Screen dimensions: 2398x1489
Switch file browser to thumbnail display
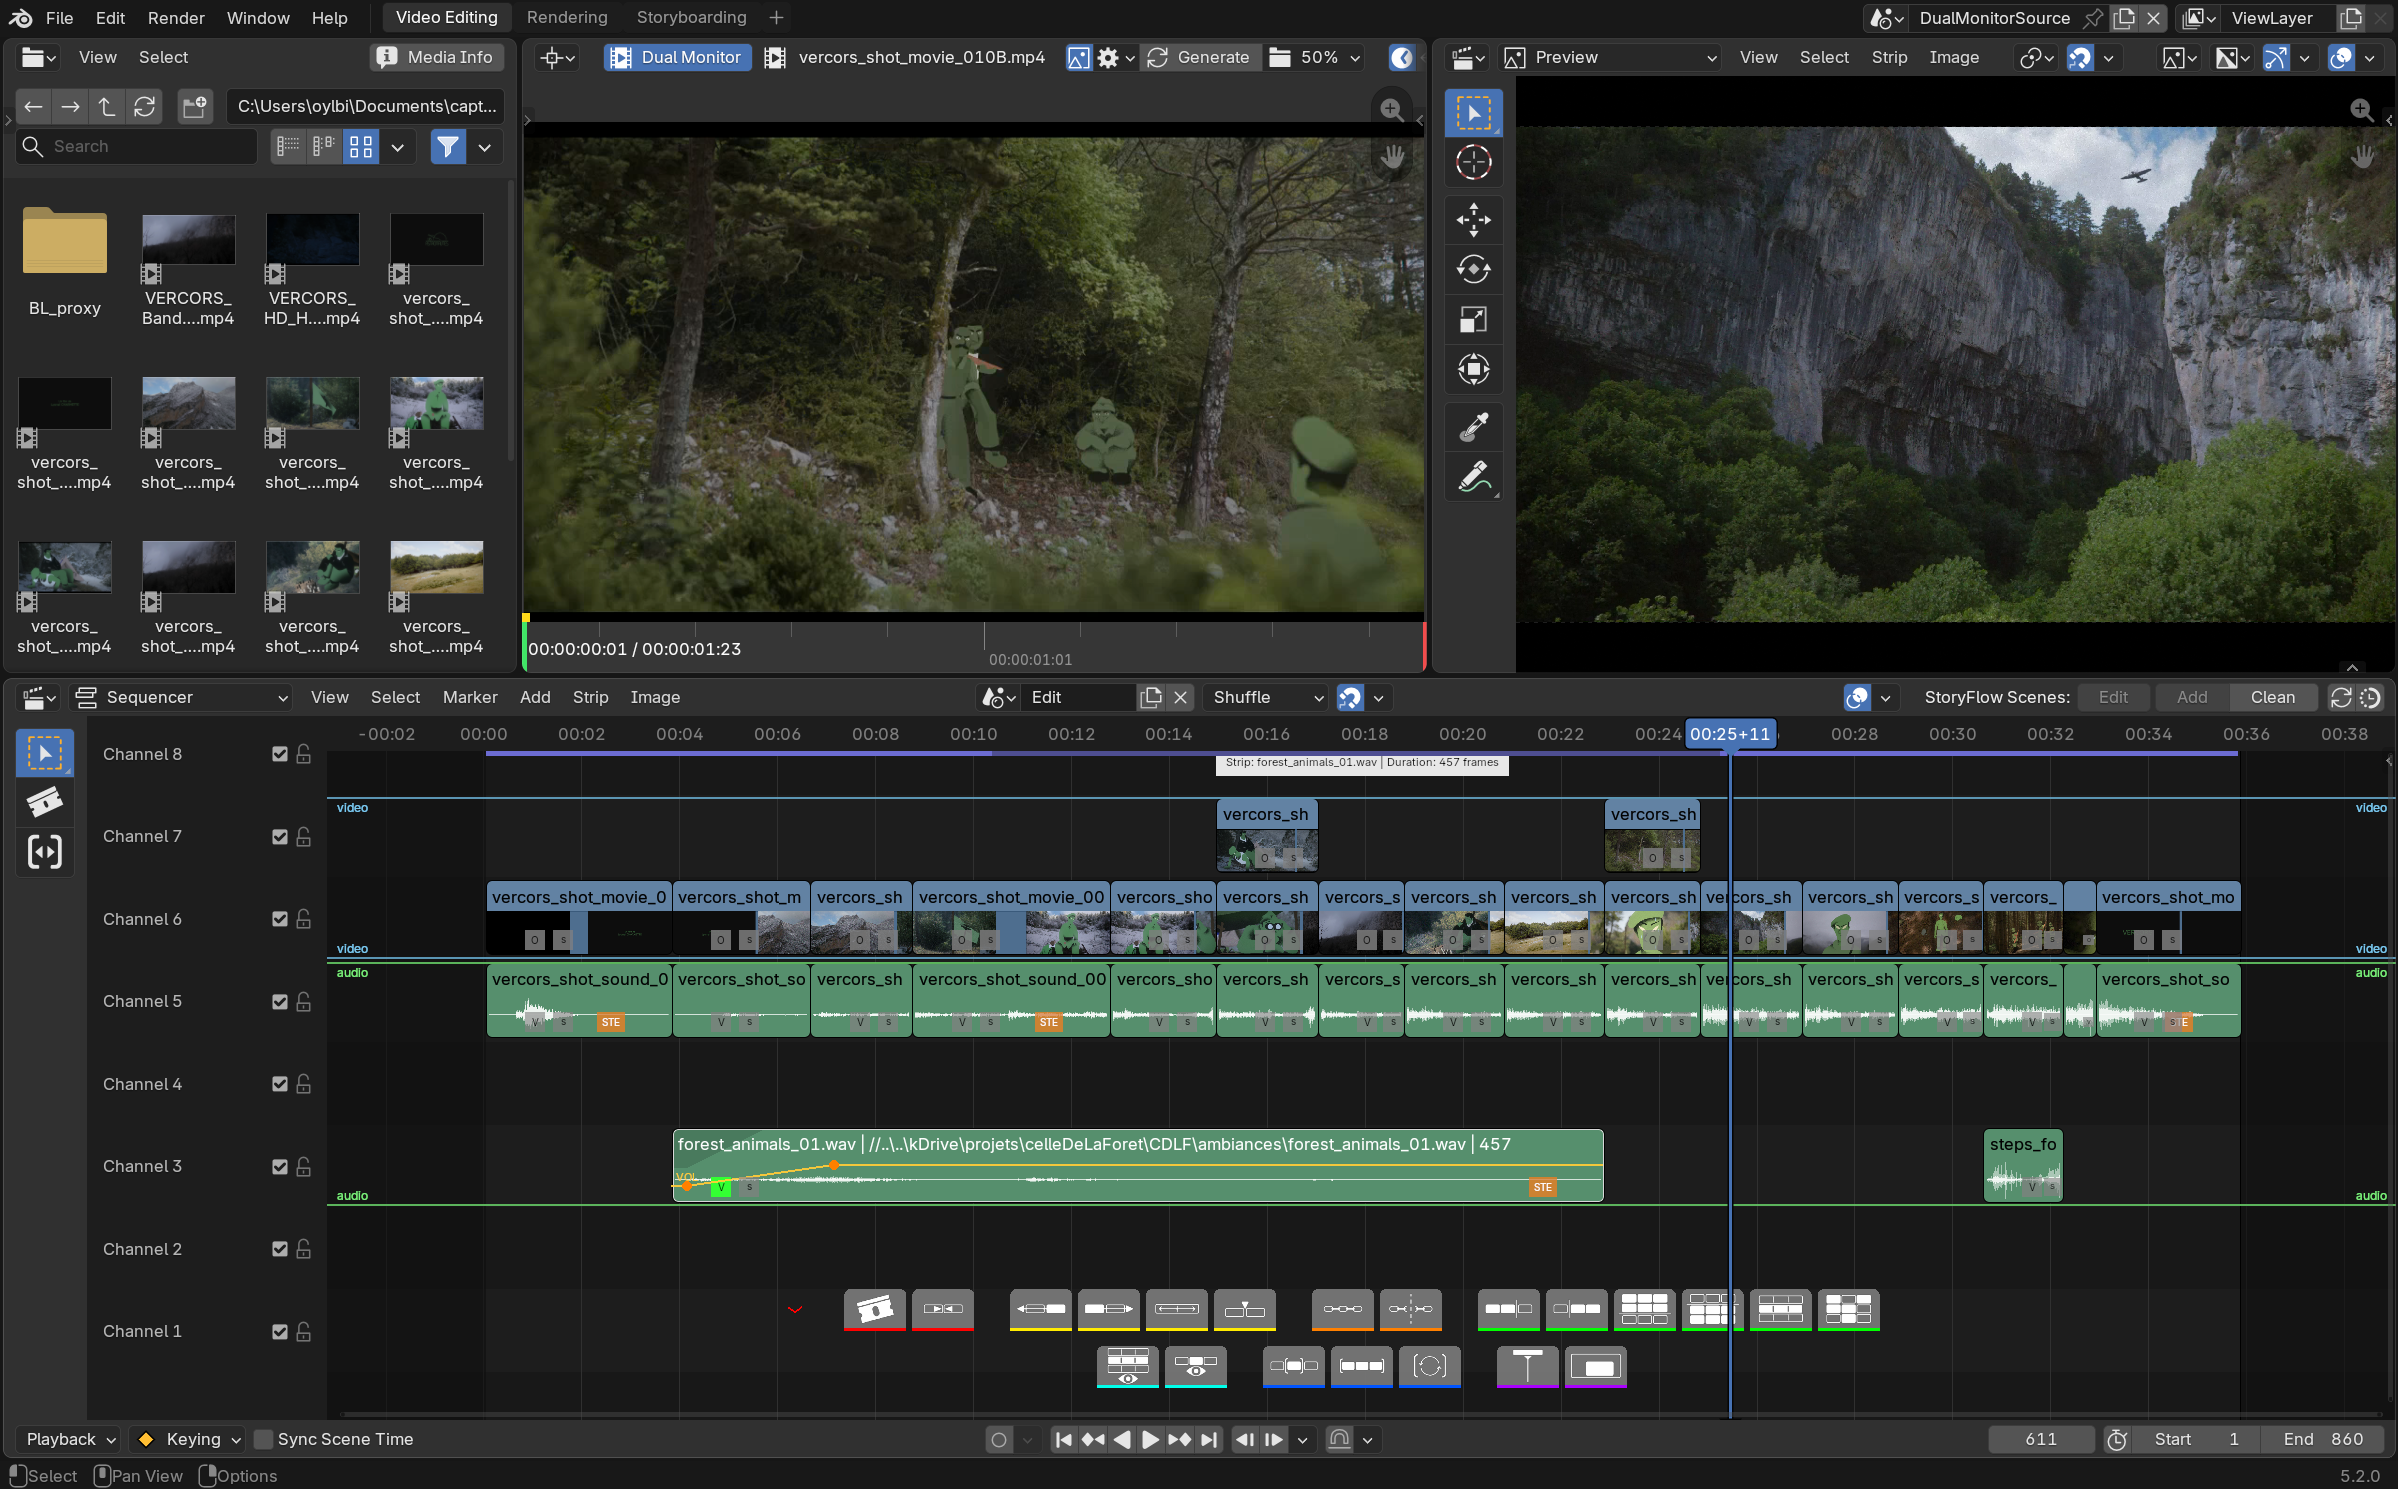click(x=361, y=147)
